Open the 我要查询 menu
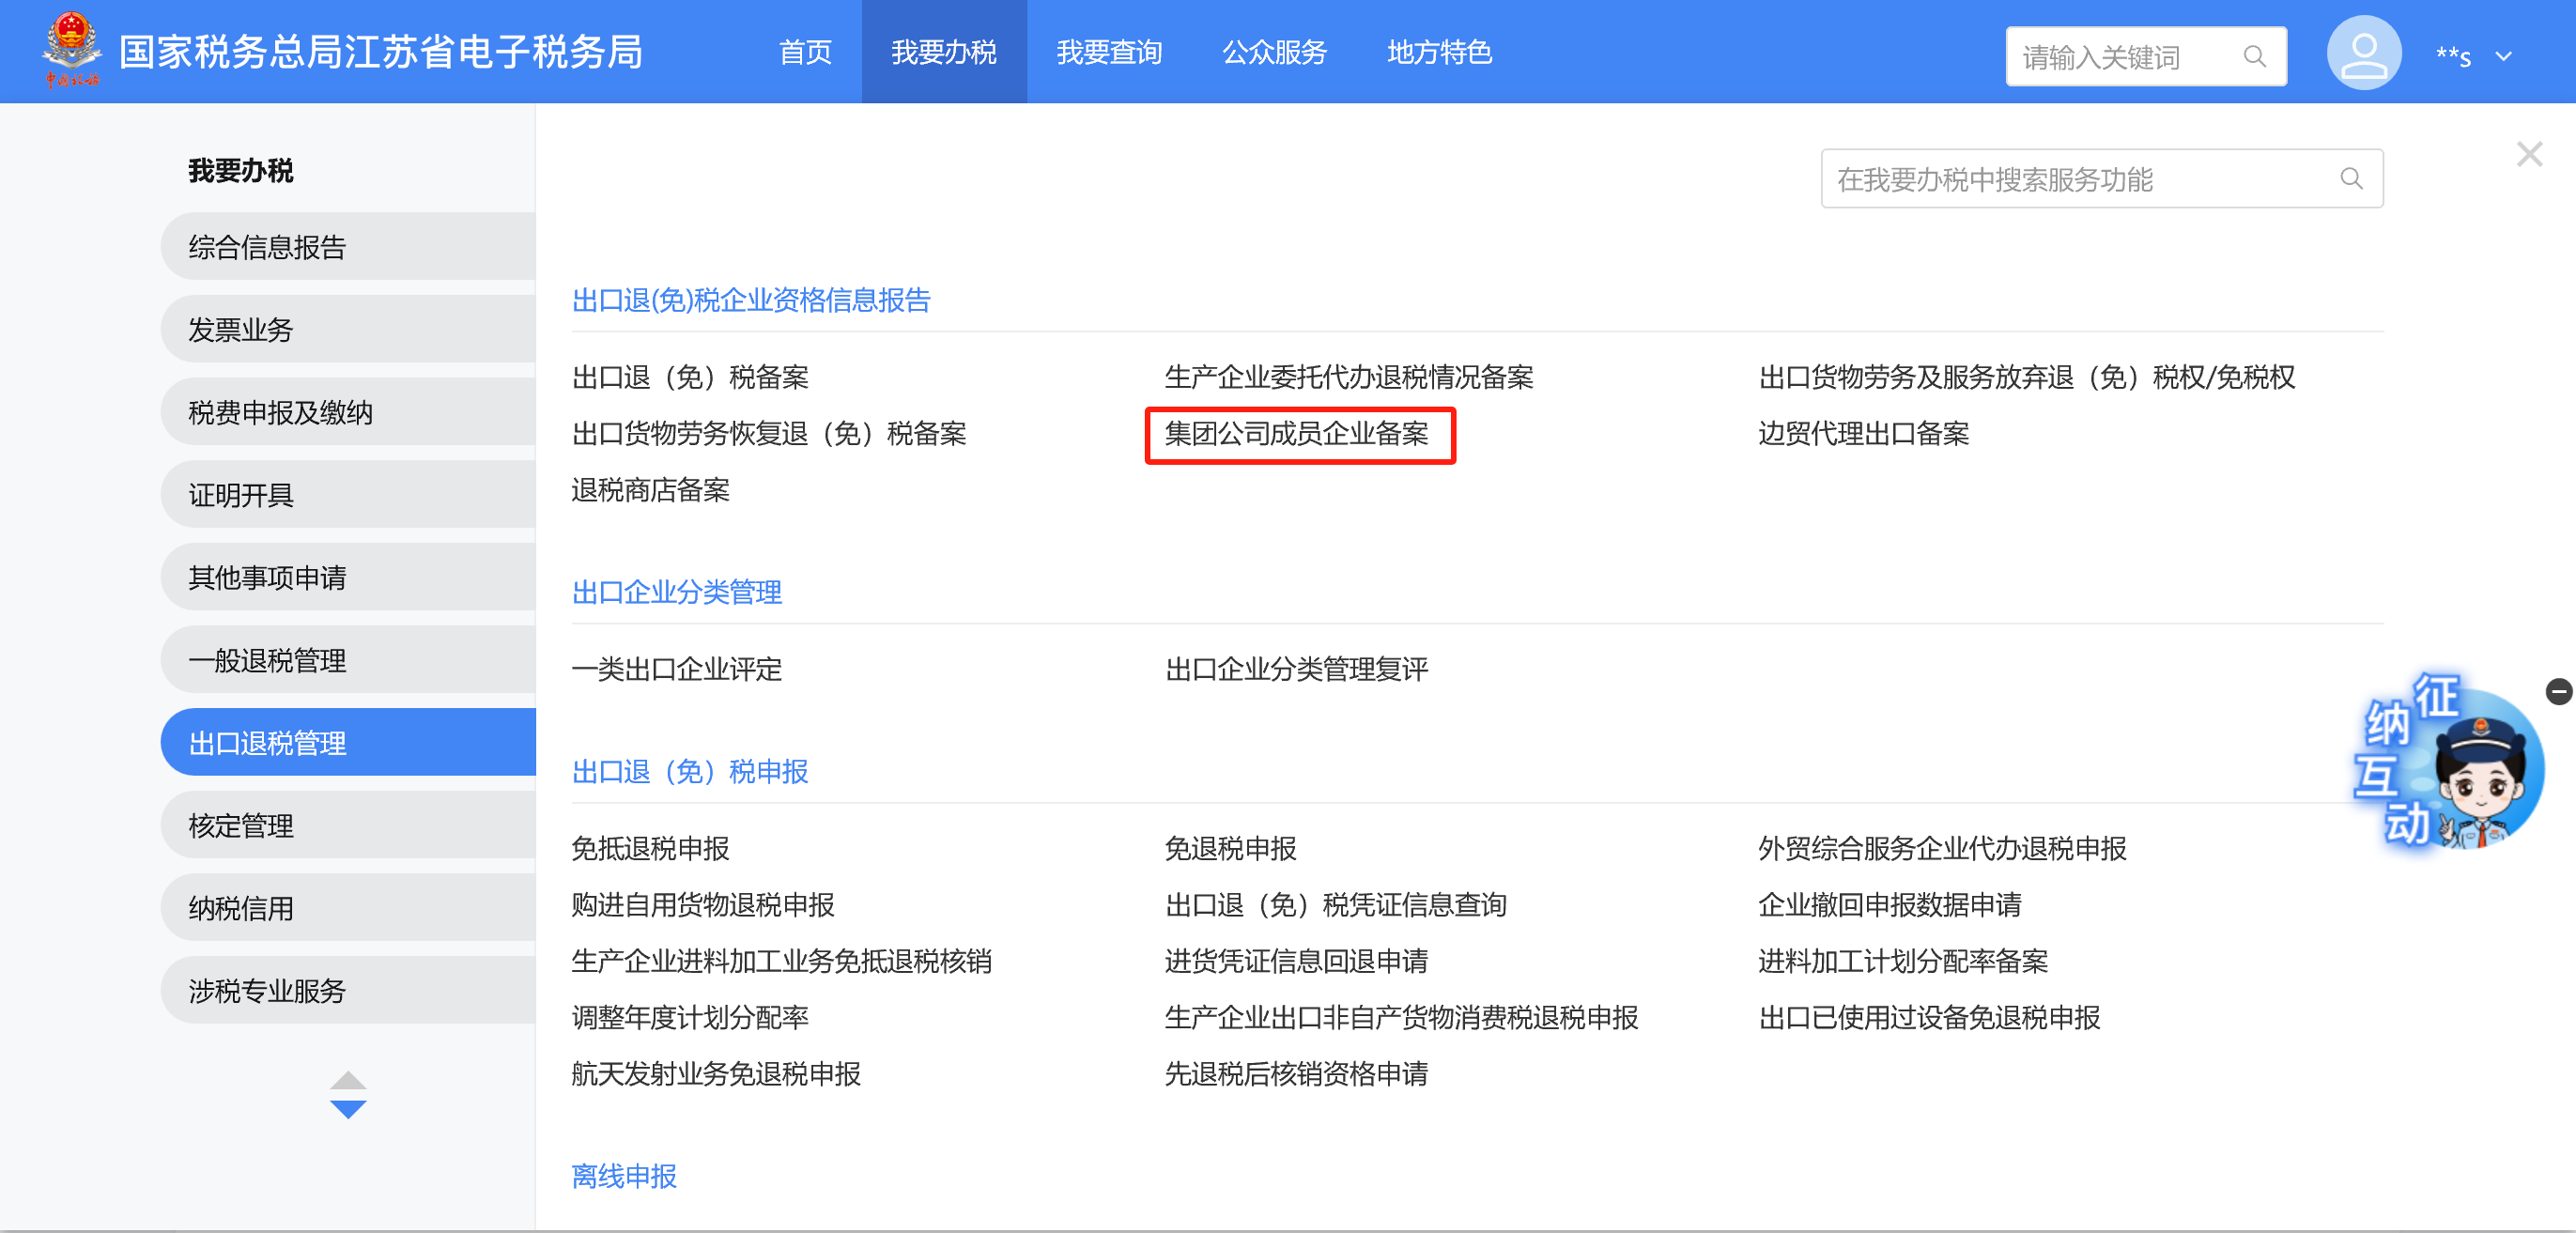2576x1233 pixels. tap(1109, 52)
